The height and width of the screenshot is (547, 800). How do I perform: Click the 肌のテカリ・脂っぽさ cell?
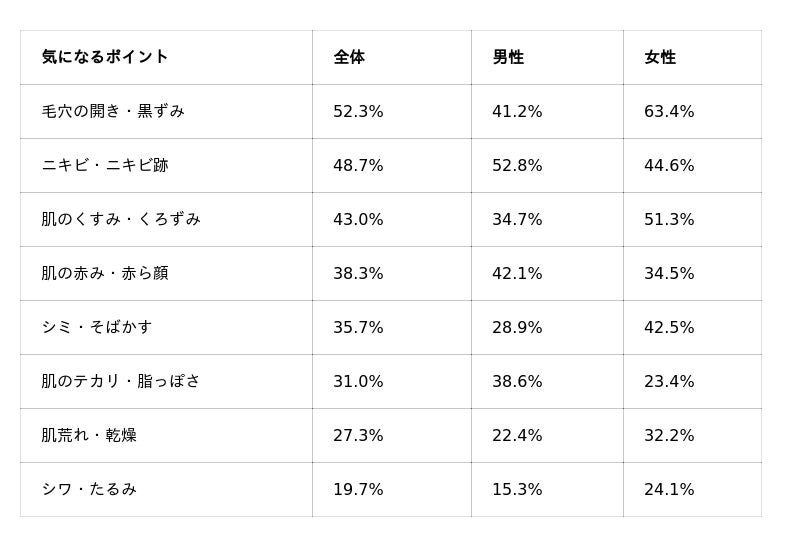121,381
